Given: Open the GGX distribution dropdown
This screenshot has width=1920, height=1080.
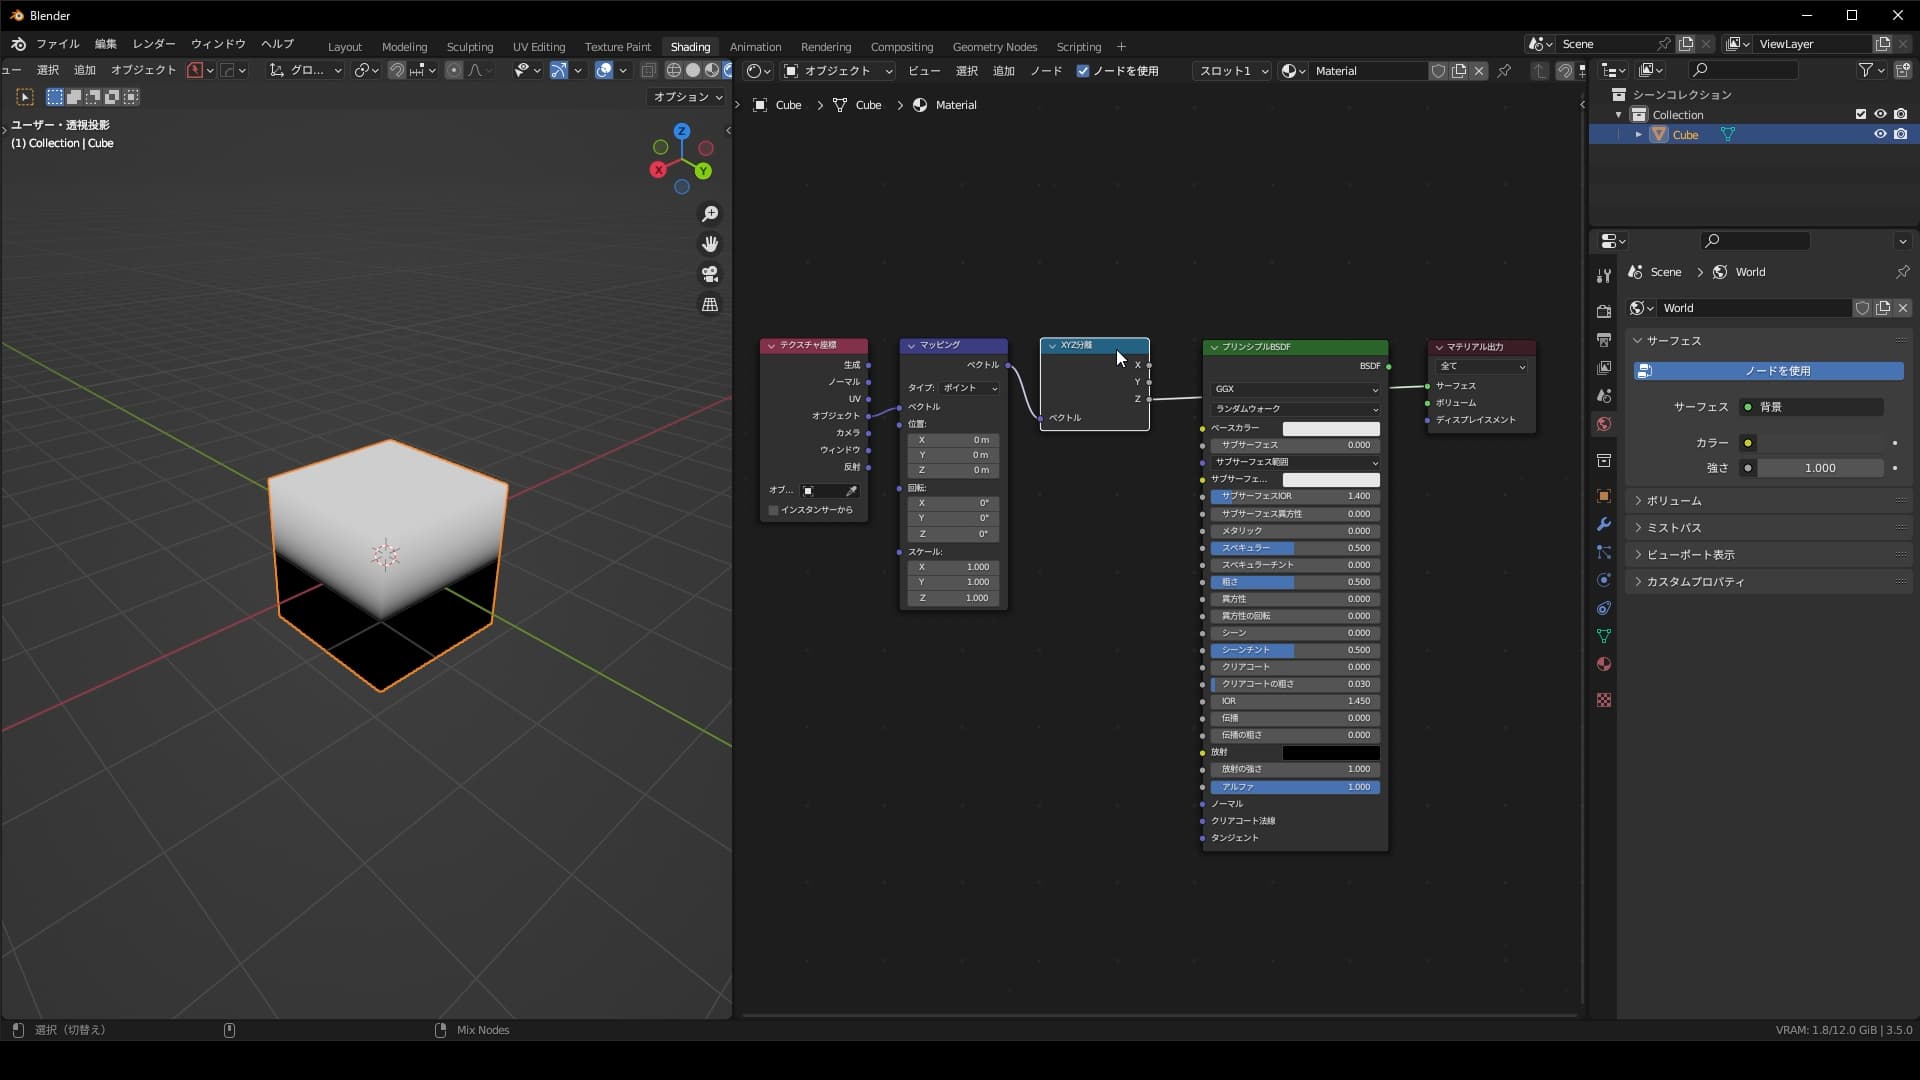Looking at the screenshot, I should click(x=1294, y=388).
